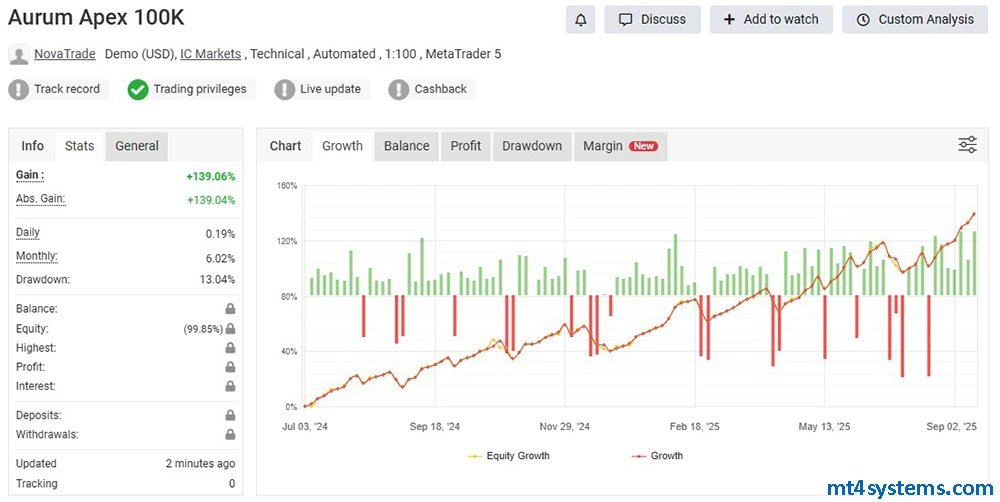This screenshot has height=502, width=1000.
Task: Open the General tab
Action: [x=137, y=146]
